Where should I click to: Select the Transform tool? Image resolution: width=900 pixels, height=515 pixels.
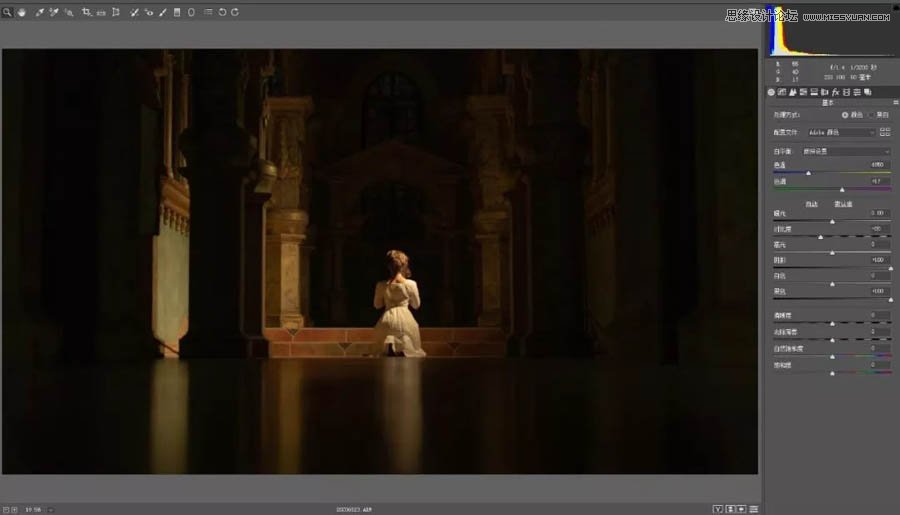(116, 12)
